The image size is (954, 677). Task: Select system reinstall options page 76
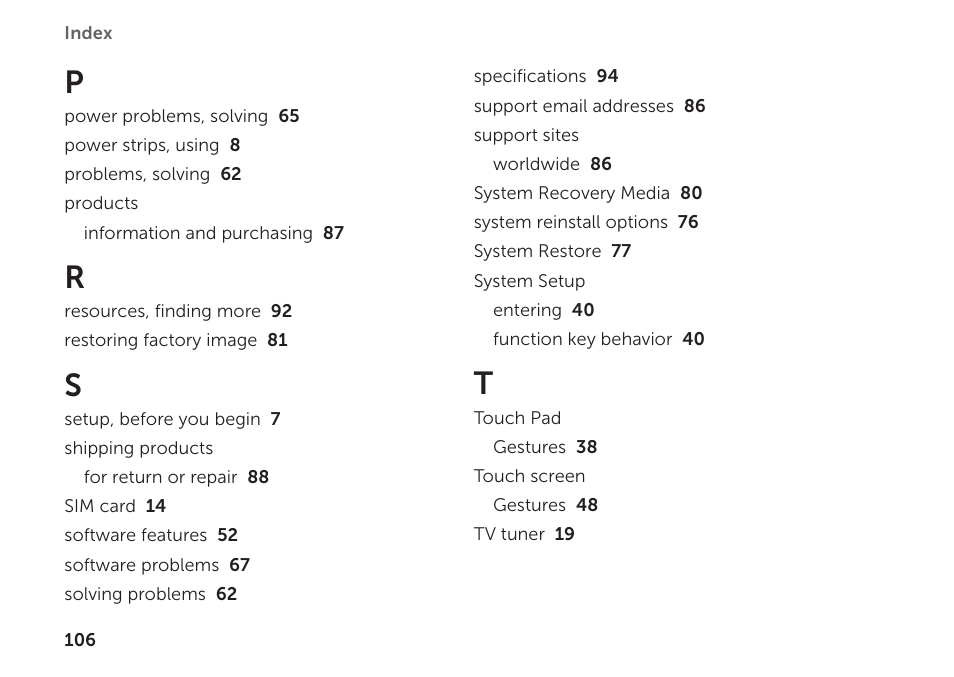pos(586,222)
